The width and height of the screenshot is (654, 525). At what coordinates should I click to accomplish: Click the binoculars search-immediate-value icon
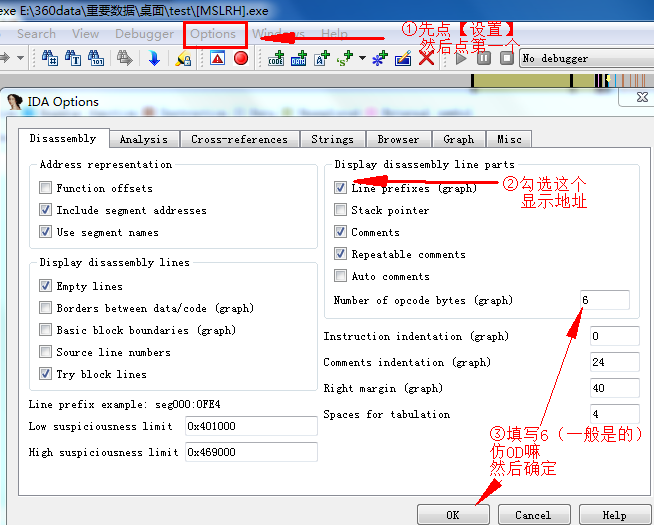pyautogui.click(x=50, y=58)
